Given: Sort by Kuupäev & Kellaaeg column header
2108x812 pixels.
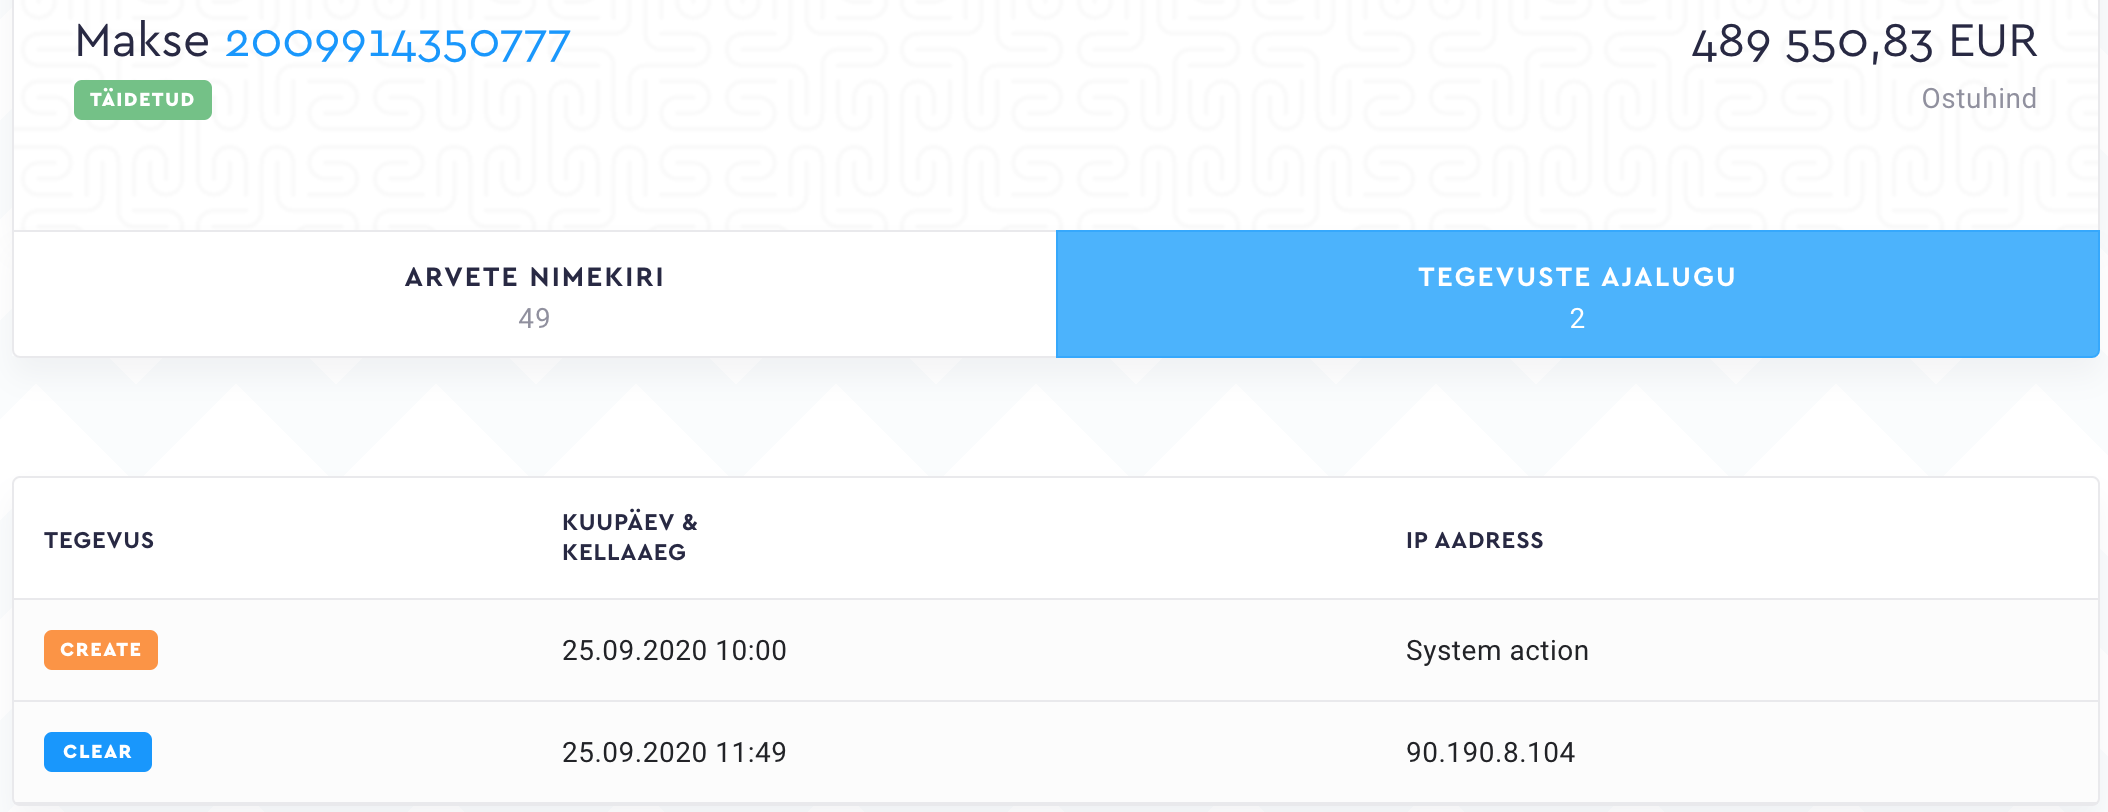Looking at the screenshot, I should 629,537.
